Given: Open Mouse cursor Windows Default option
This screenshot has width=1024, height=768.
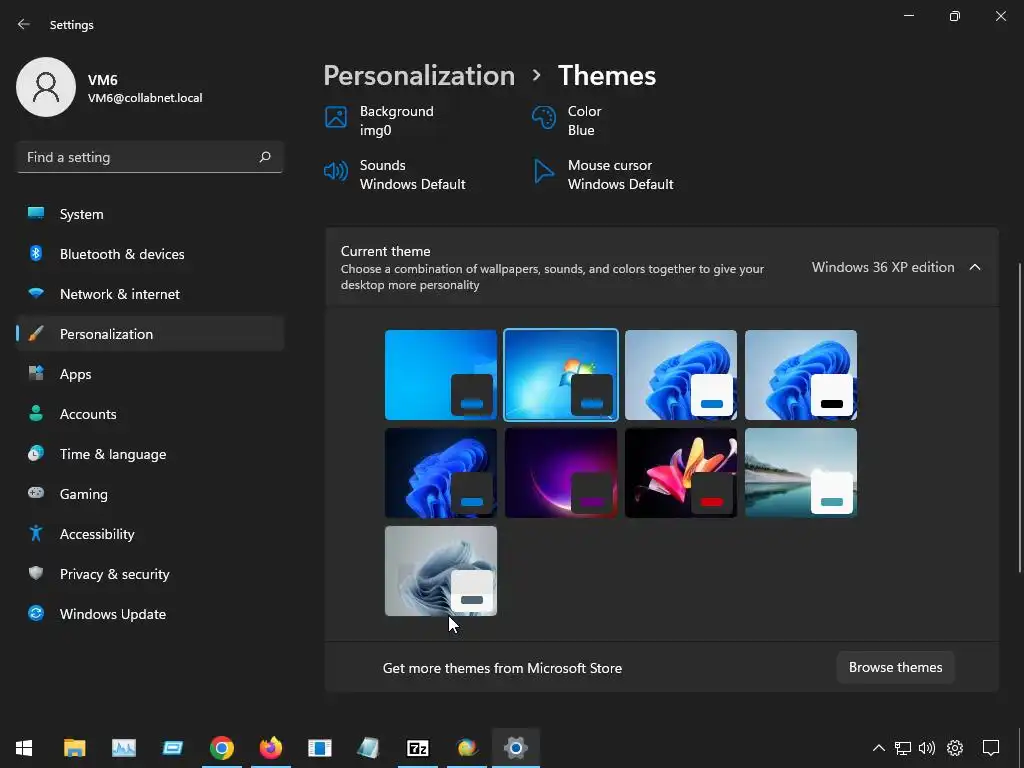Looking at the screenshot, I should tap(603, 174).
